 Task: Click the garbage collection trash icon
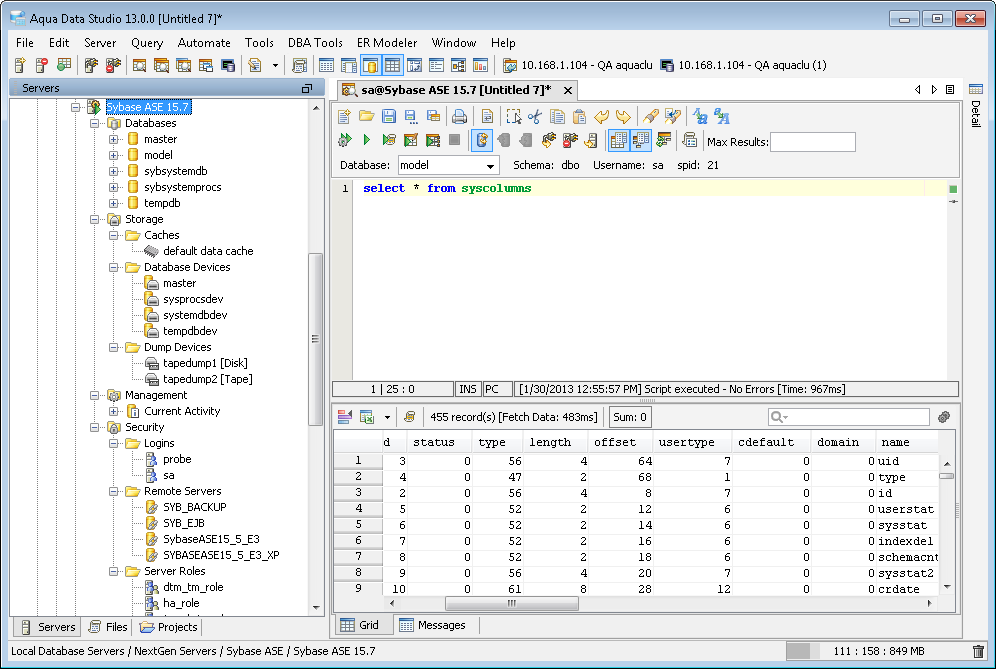pyautogui.click(x=977, y=651)
